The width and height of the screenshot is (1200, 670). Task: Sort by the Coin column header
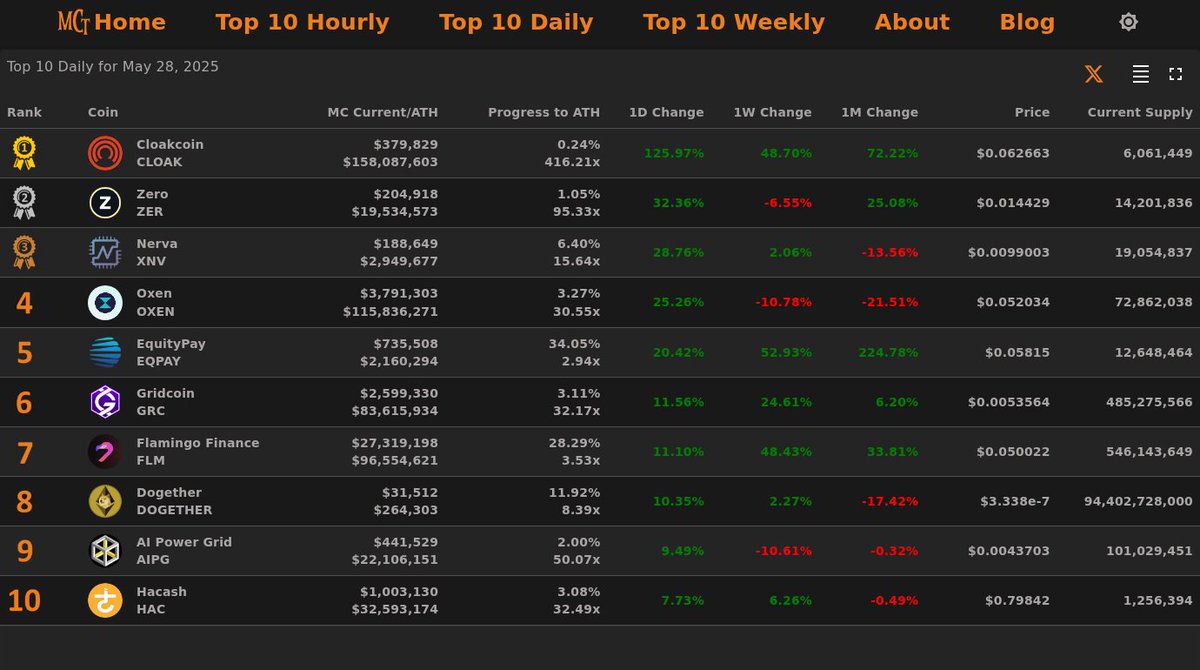103,113
